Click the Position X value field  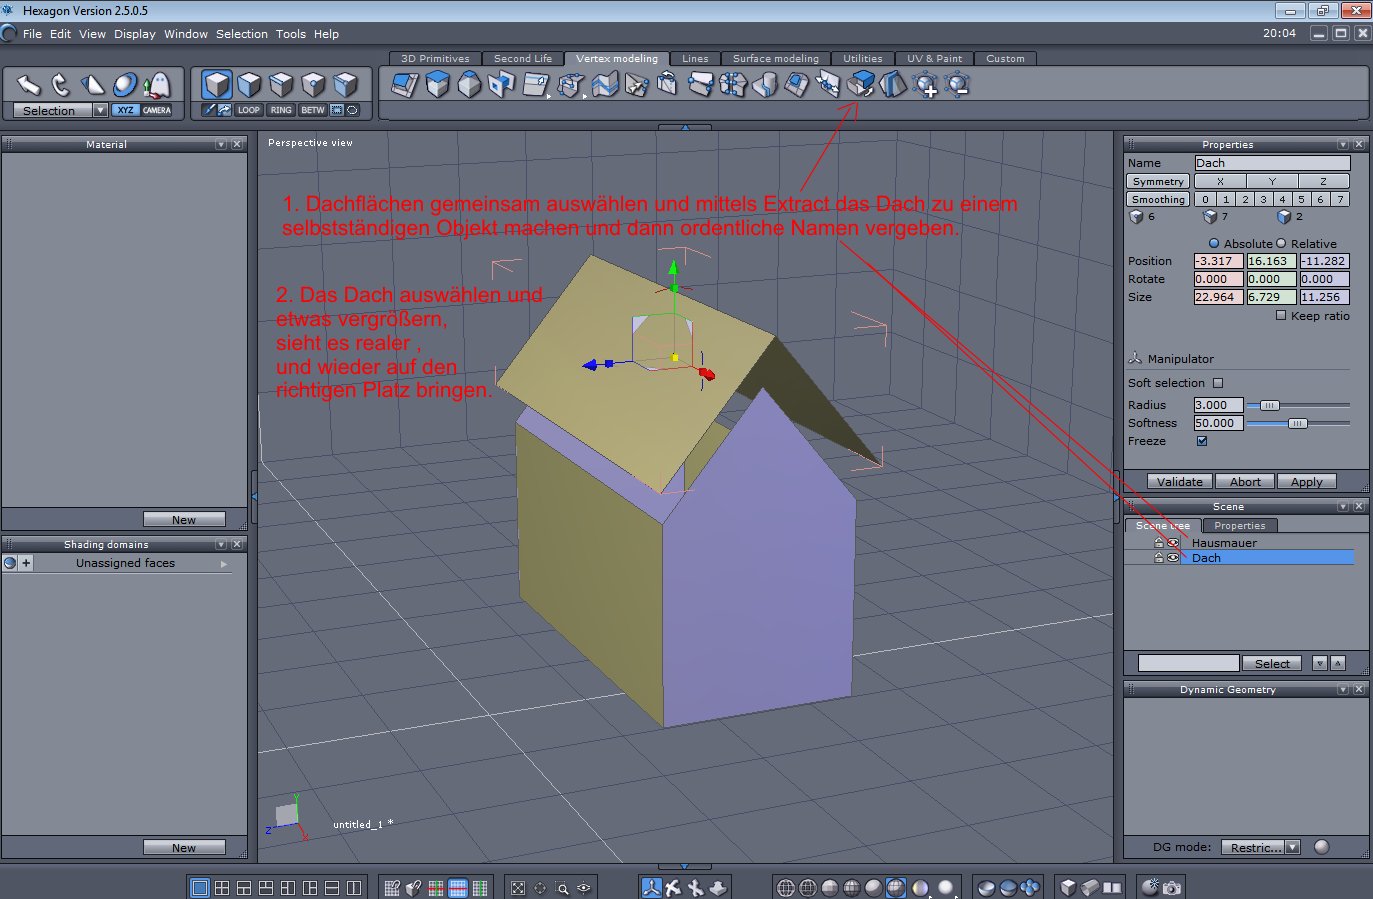click(x=1218, y=261)
